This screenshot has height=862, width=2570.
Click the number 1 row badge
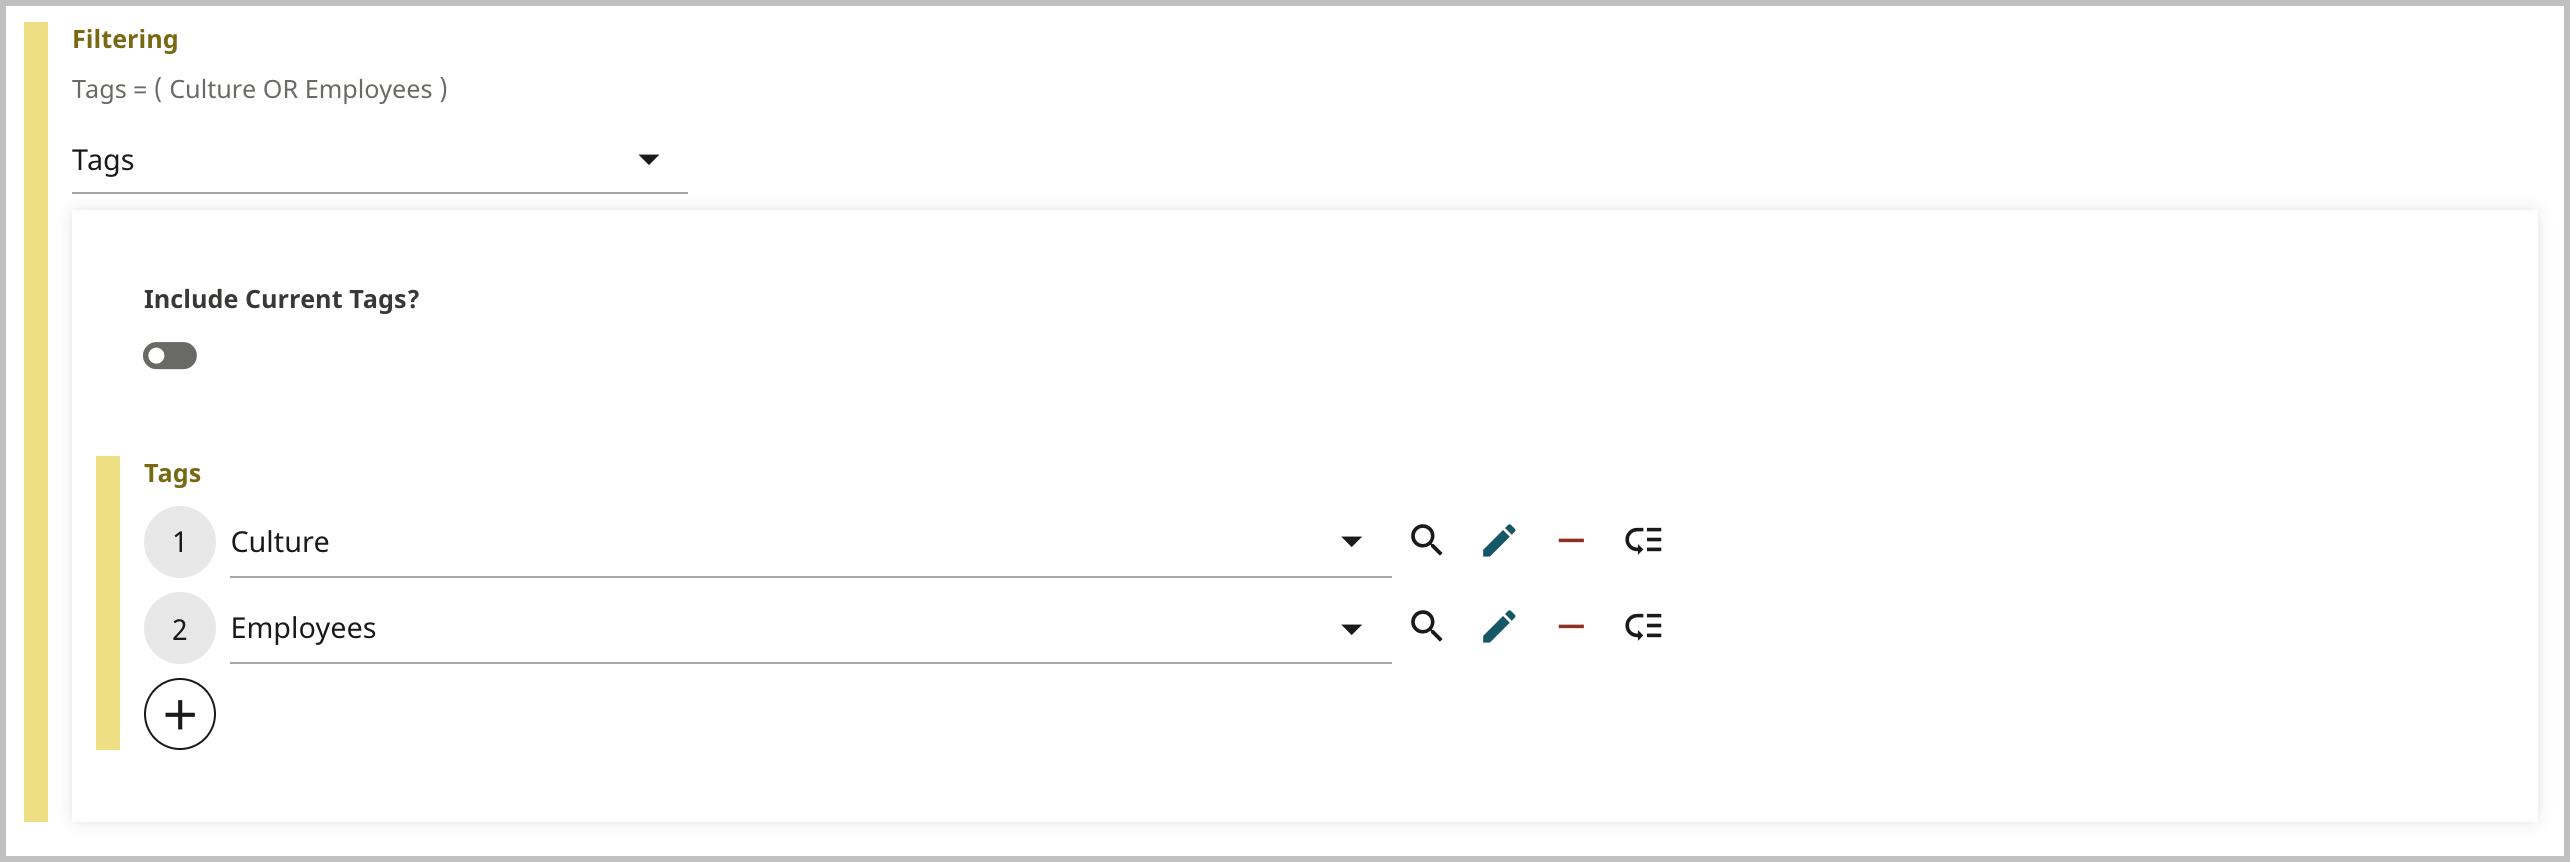[x=180, y=541]
